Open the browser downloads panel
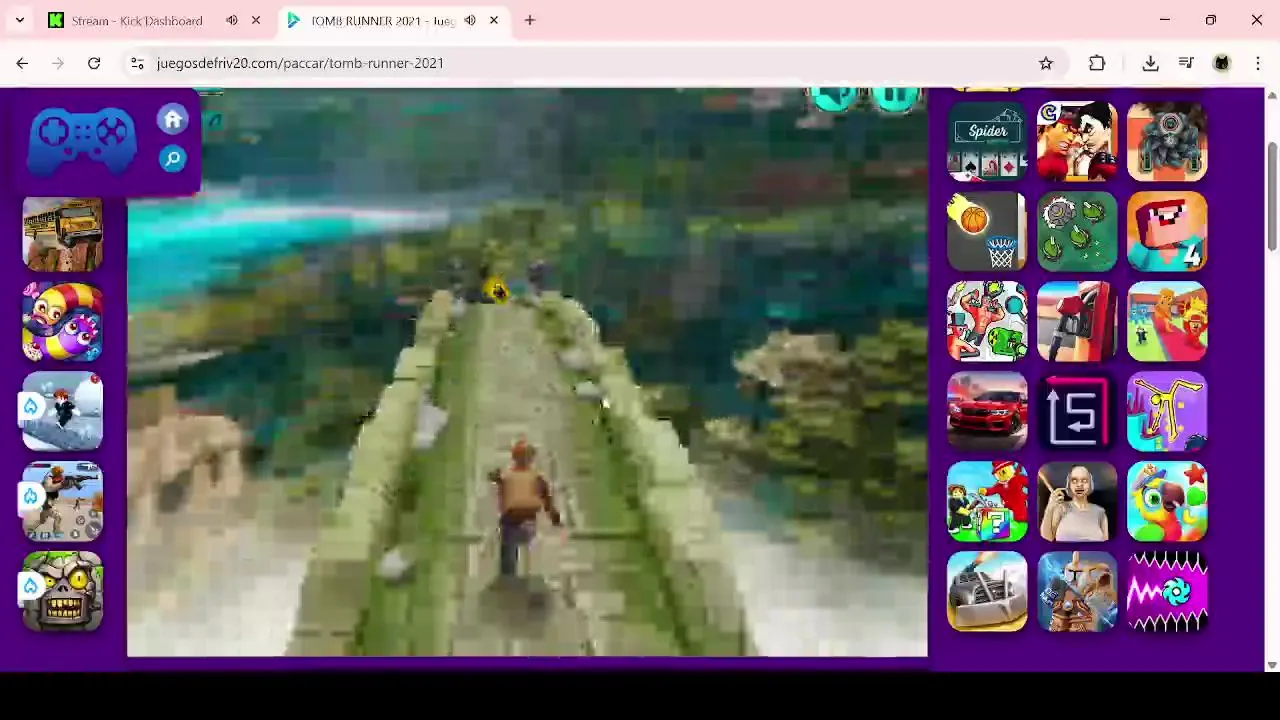 pyautogui.click(x=1150, y=63)
